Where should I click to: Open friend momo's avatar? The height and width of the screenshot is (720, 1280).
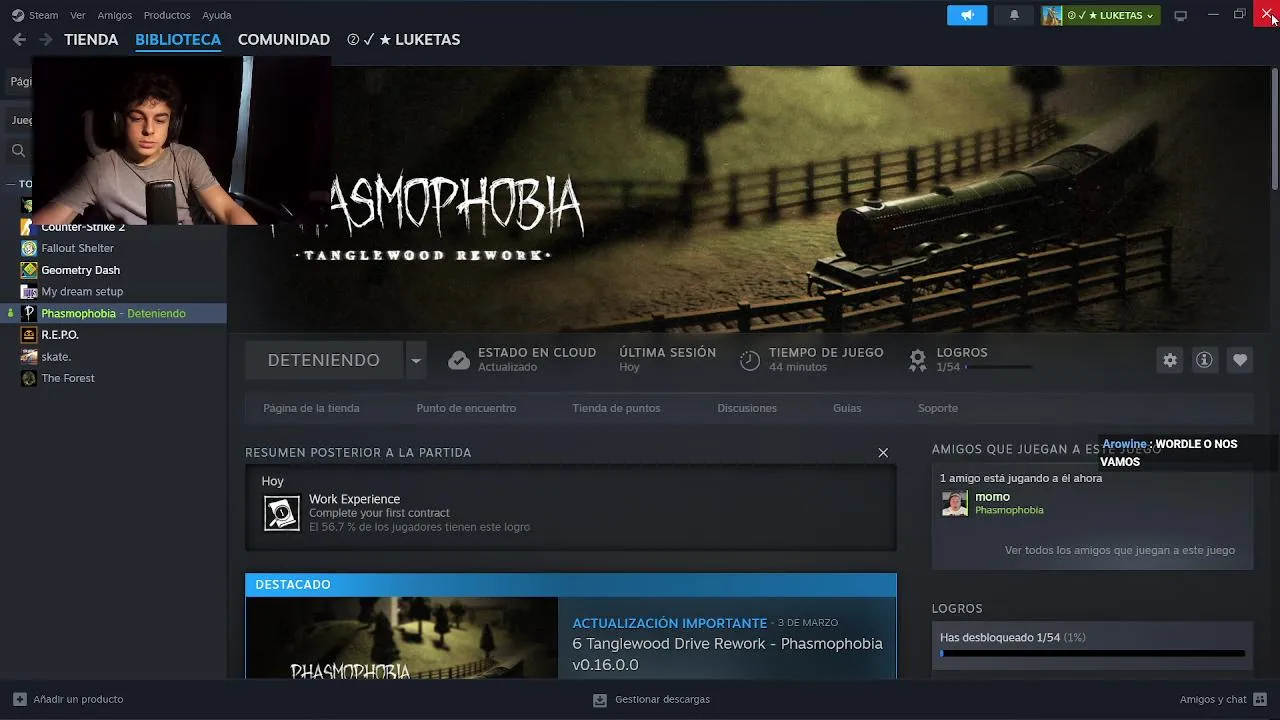pyautogui.click(x=955, y=503)
